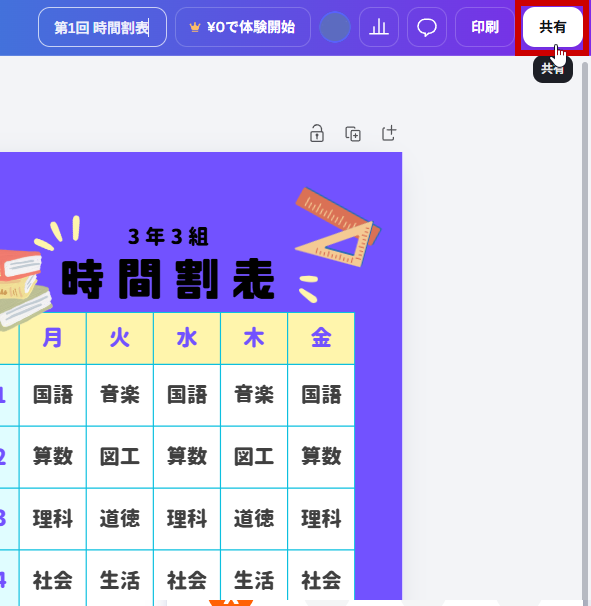Select 理科 cell under 金

(x=321, y=519)
